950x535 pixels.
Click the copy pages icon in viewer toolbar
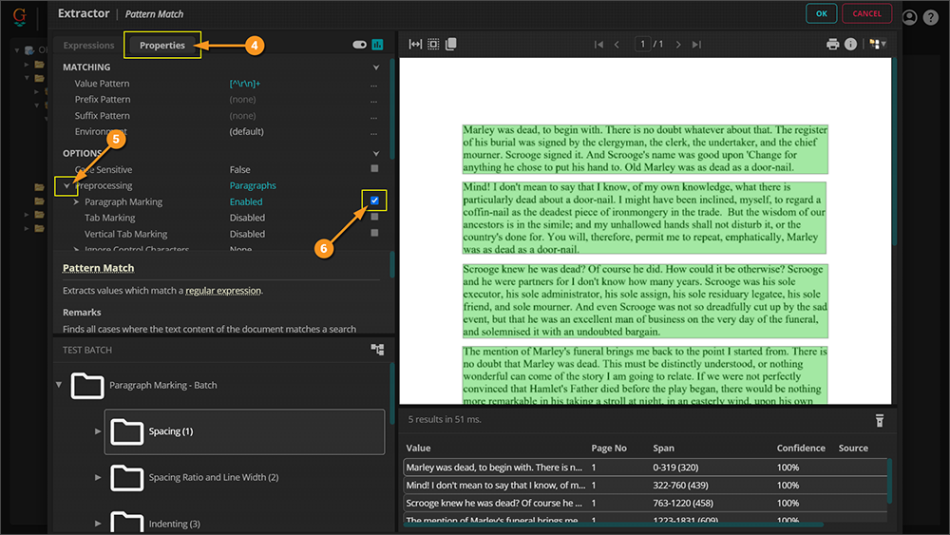pos(451,44)
